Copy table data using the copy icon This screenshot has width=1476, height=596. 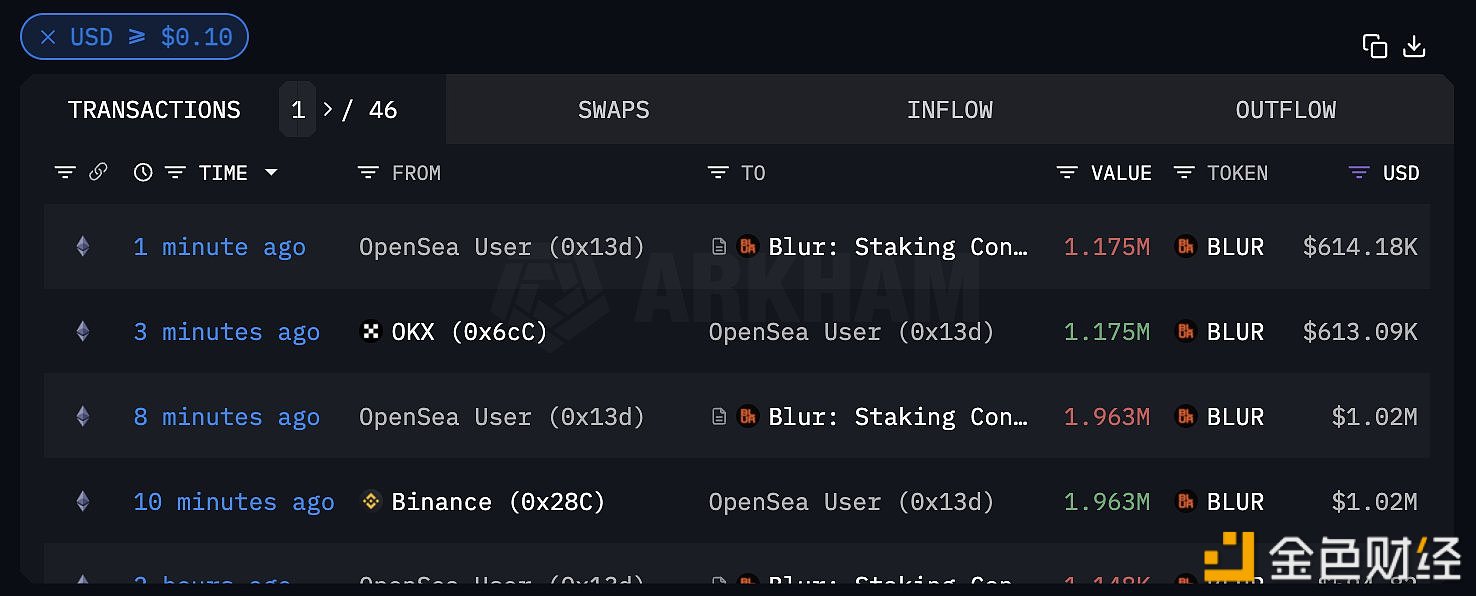pos(1375,46)
